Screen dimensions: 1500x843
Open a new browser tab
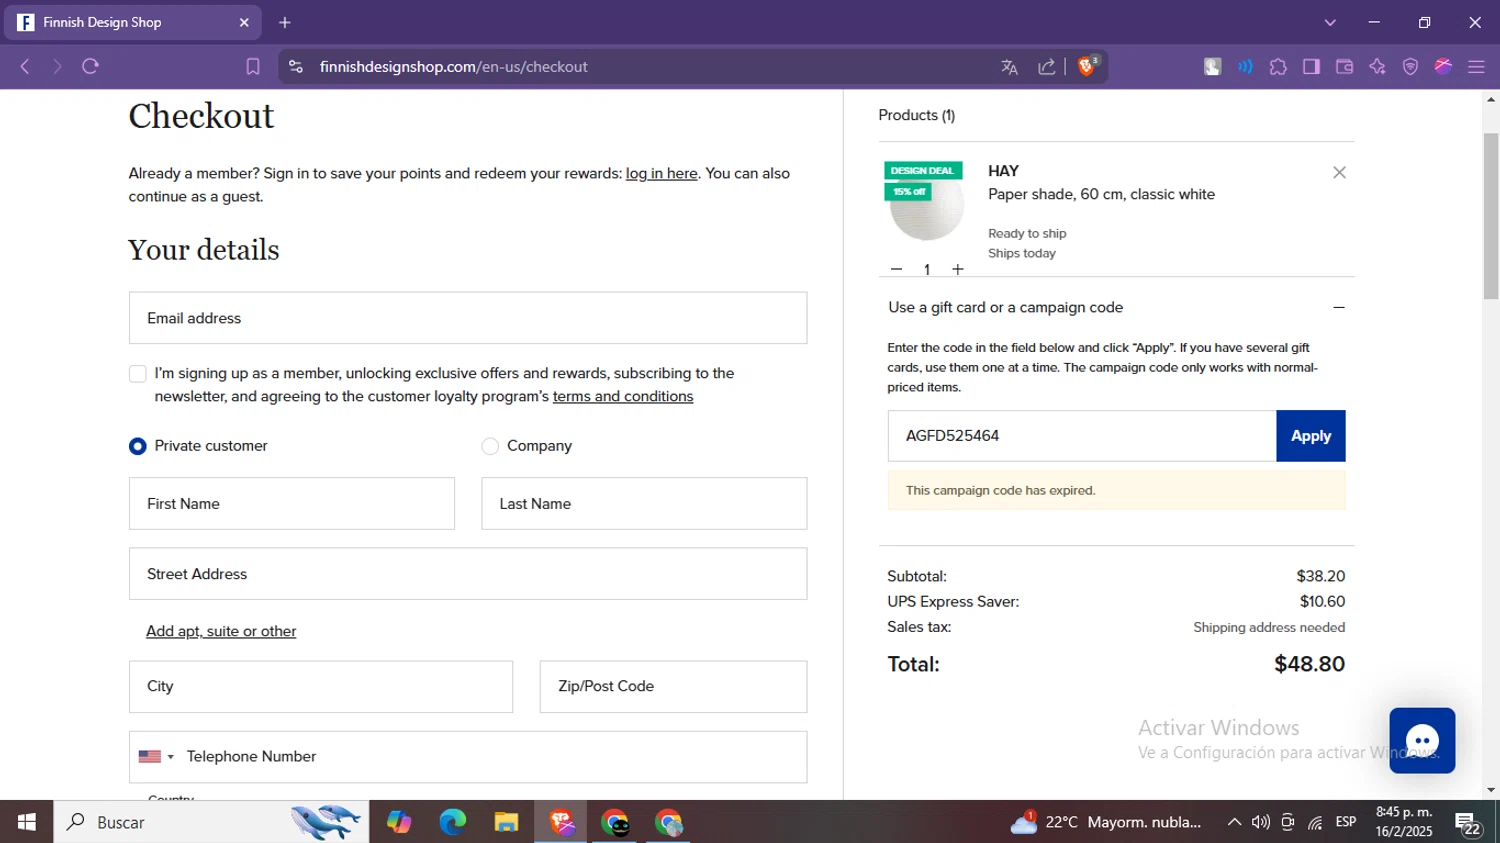click(x=285, y=22)
